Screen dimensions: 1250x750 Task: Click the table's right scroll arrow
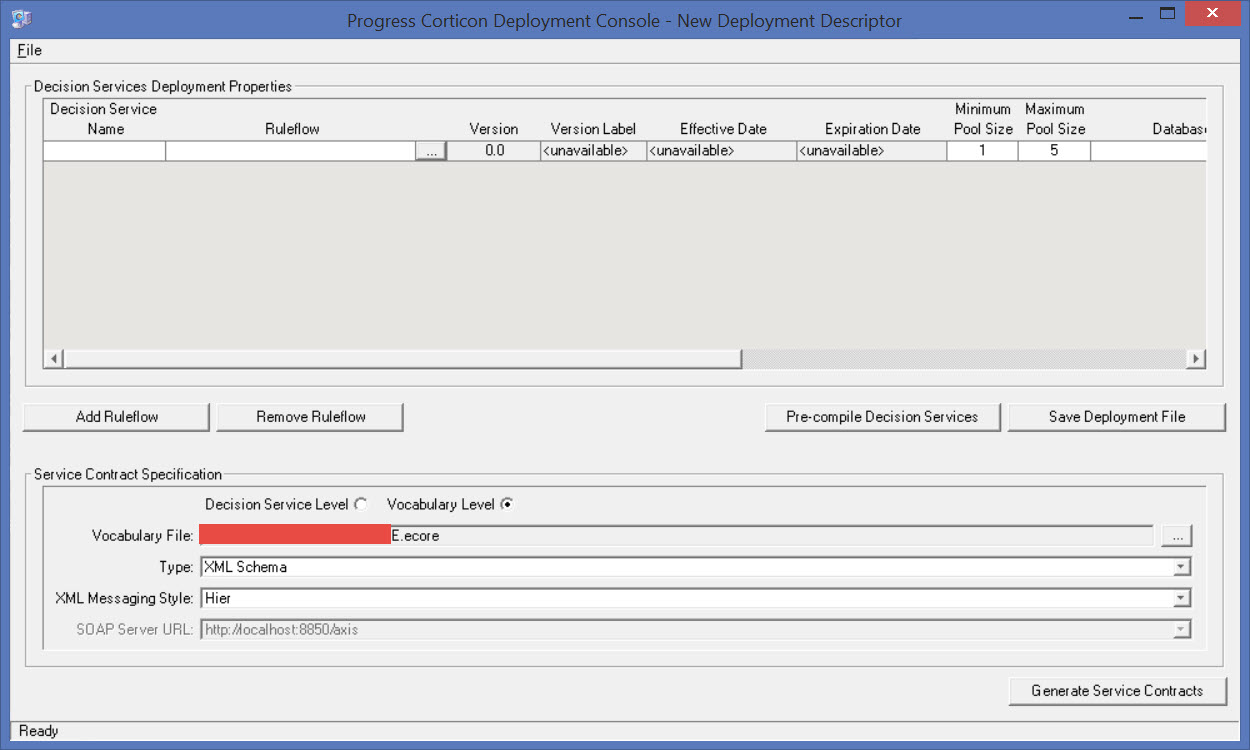click(1195, 359)
